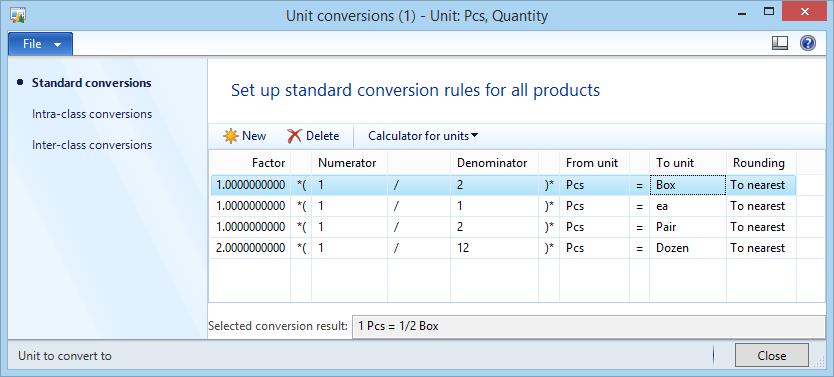
Task: Switch to Intra-class conversions
Action: point(92,114)
